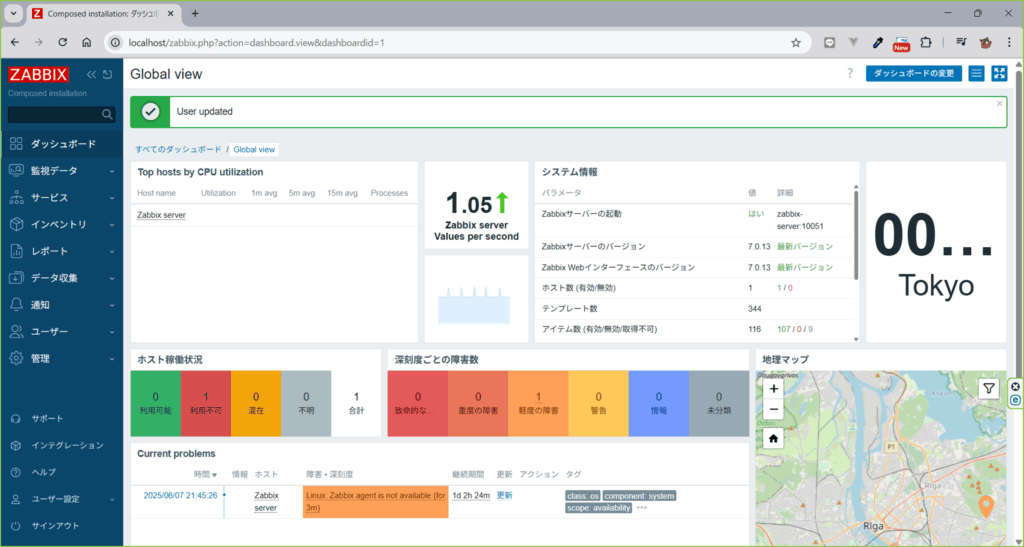Open the geomap severity filter
The image size is (1024, 547).
pyautogui.click(x=989, y=389)
